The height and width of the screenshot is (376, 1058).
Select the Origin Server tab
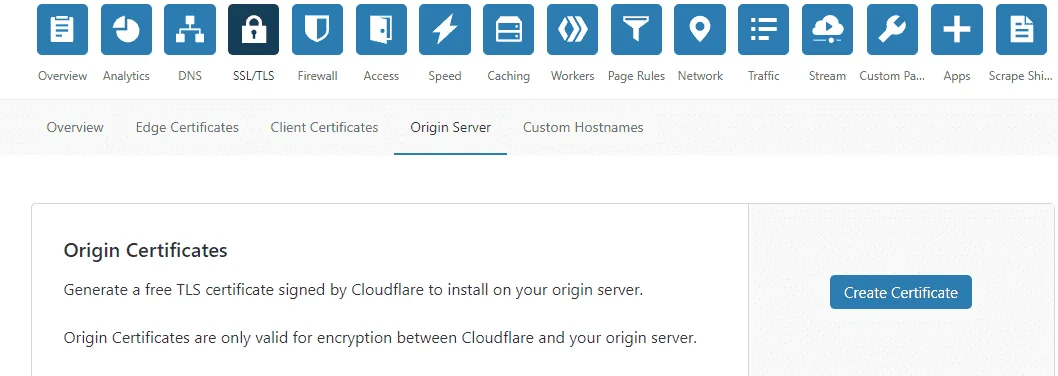[x=451, y=127]
